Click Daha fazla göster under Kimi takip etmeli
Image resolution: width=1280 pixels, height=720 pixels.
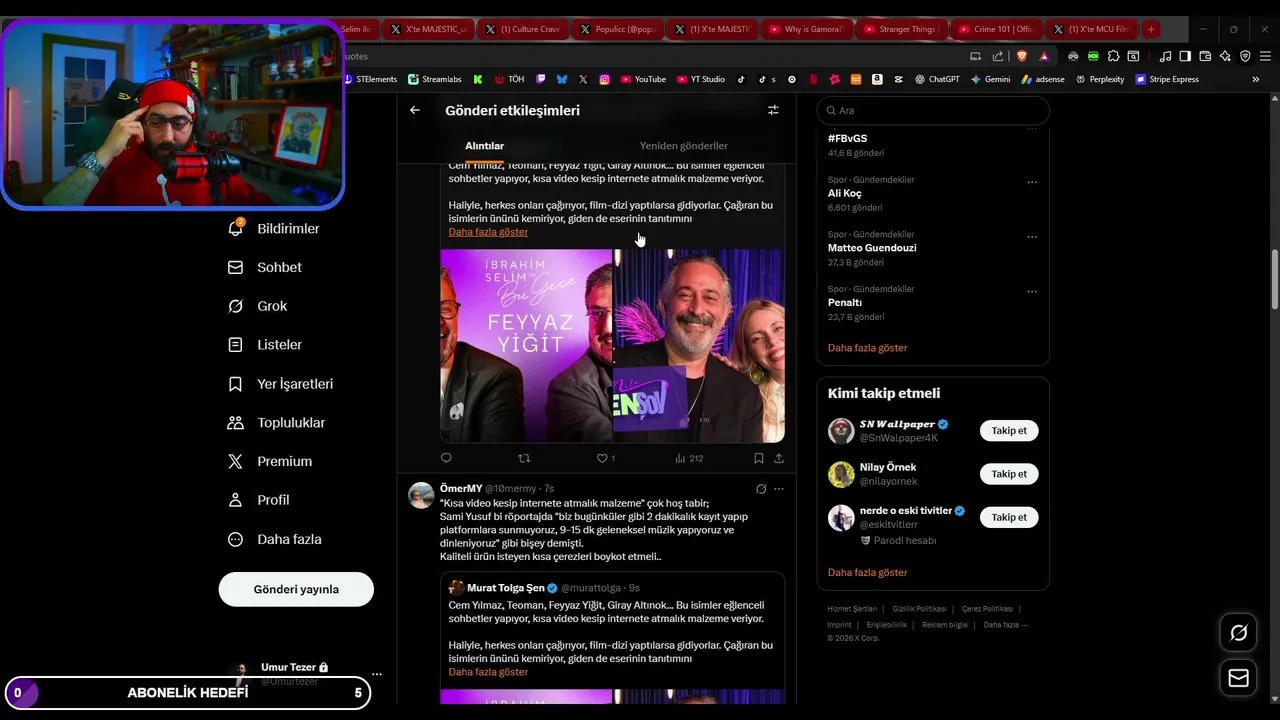point(867,573)
